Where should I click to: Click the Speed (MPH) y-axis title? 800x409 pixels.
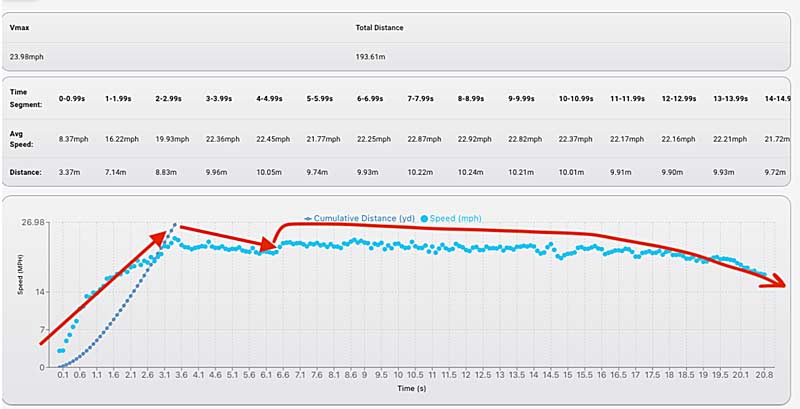[21, 277]
